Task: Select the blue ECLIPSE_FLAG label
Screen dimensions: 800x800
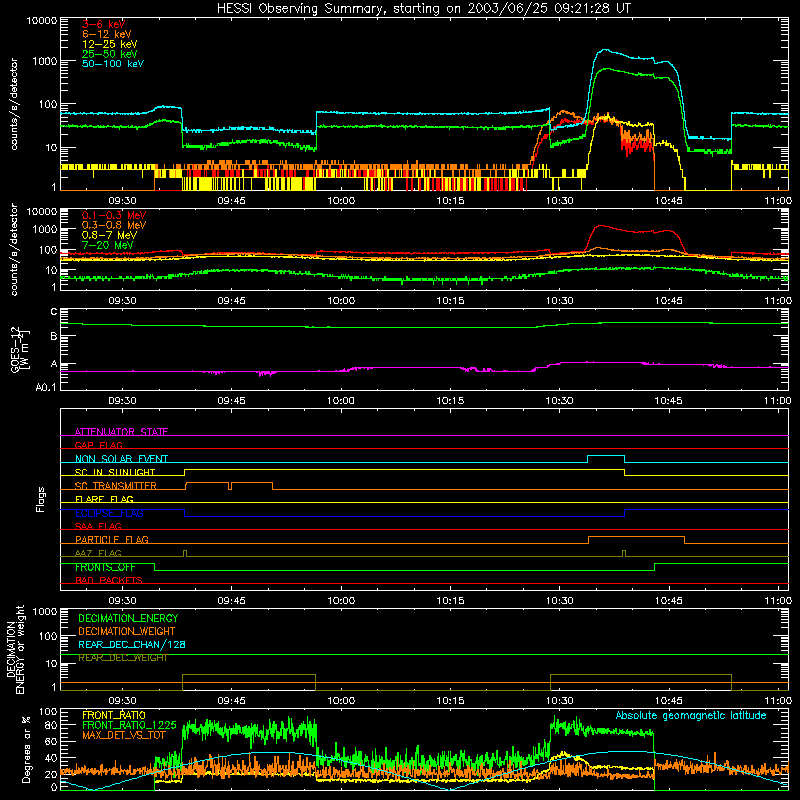Action: click(x=109, y=513)
